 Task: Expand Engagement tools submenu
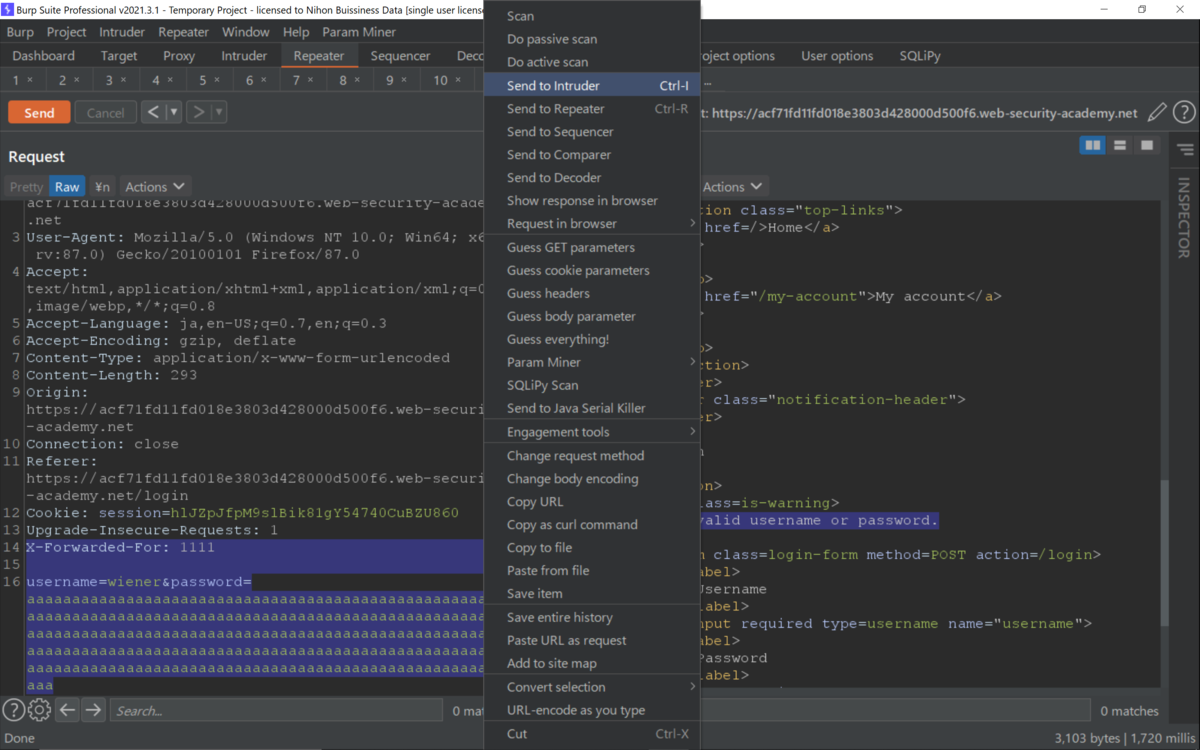(x=591, y=432)
